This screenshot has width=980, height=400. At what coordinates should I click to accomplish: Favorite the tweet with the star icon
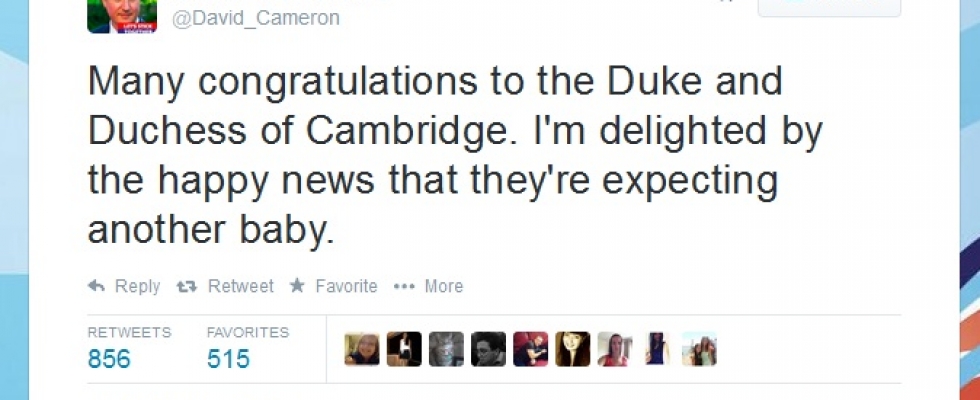pyautogui.click(x=297, y=287)
